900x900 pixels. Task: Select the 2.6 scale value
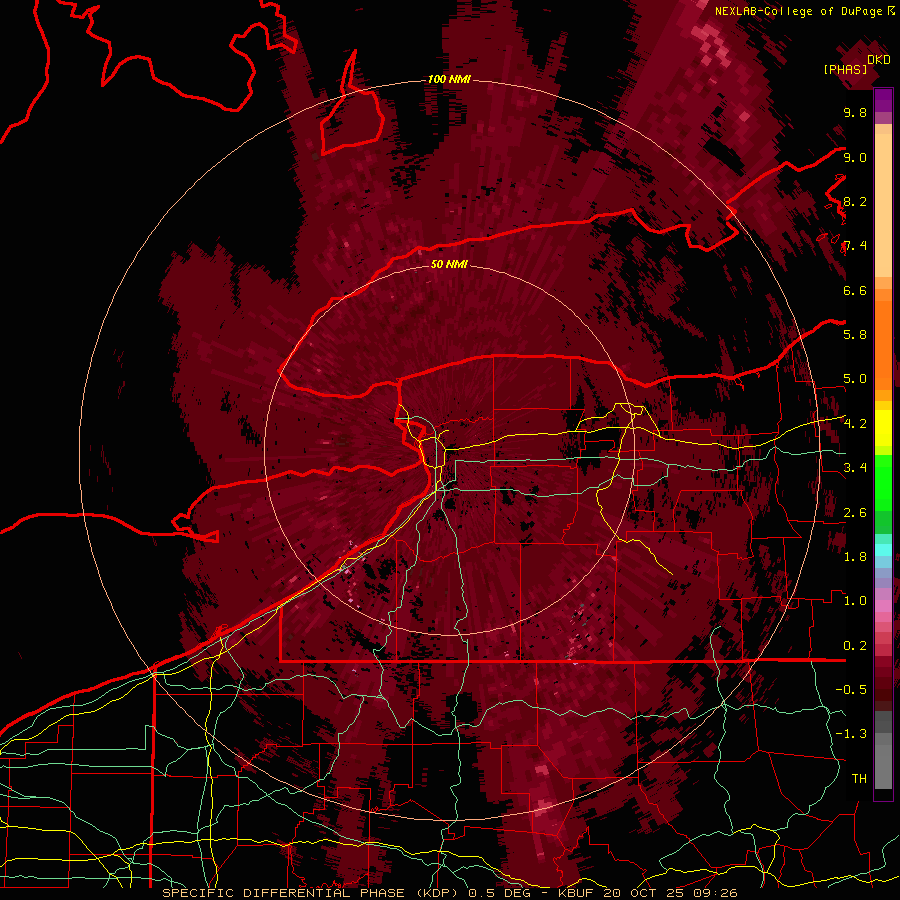855,513
